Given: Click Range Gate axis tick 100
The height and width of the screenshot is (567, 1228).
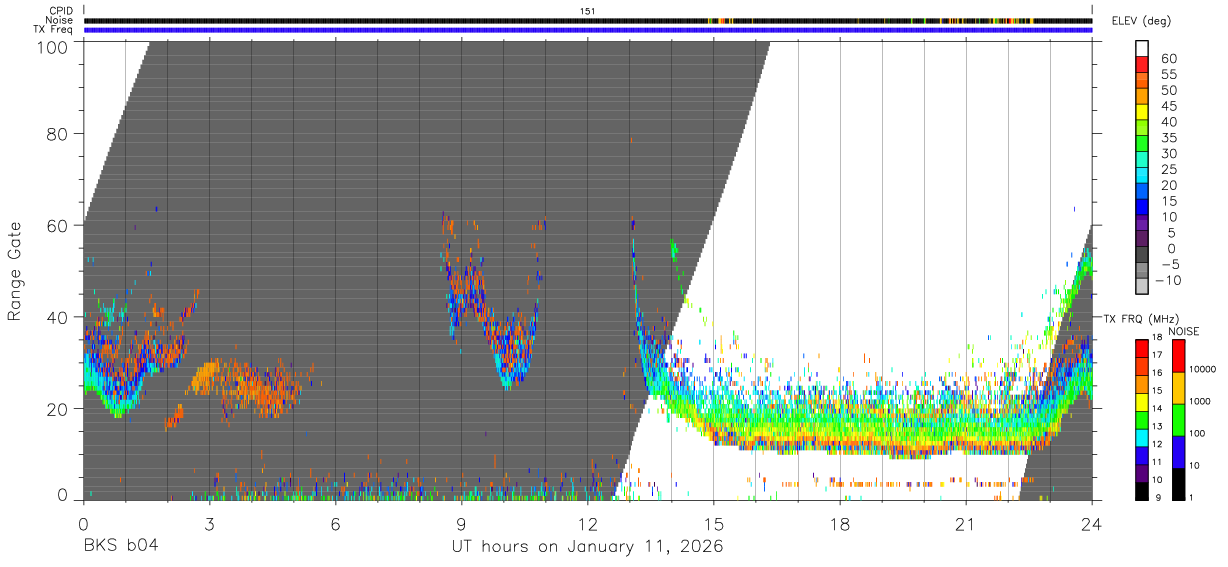Looking at the screenshot, I should tap(50, 47).
